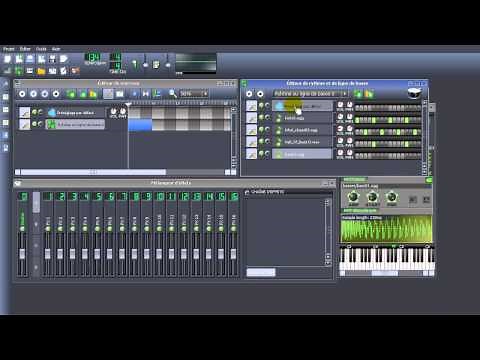Click a white piano key in instrument window
The image size is (480, 360).
point(359,266)
